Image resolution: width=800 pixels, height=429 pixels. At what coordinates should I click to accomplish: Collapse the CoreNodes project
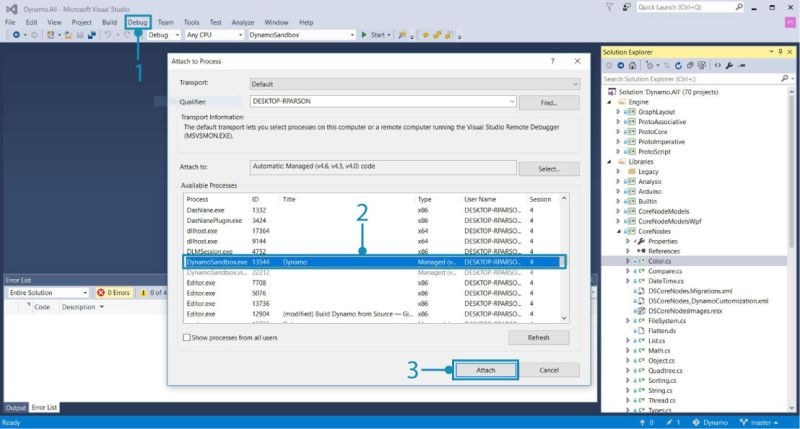click(x=618, y=231)
